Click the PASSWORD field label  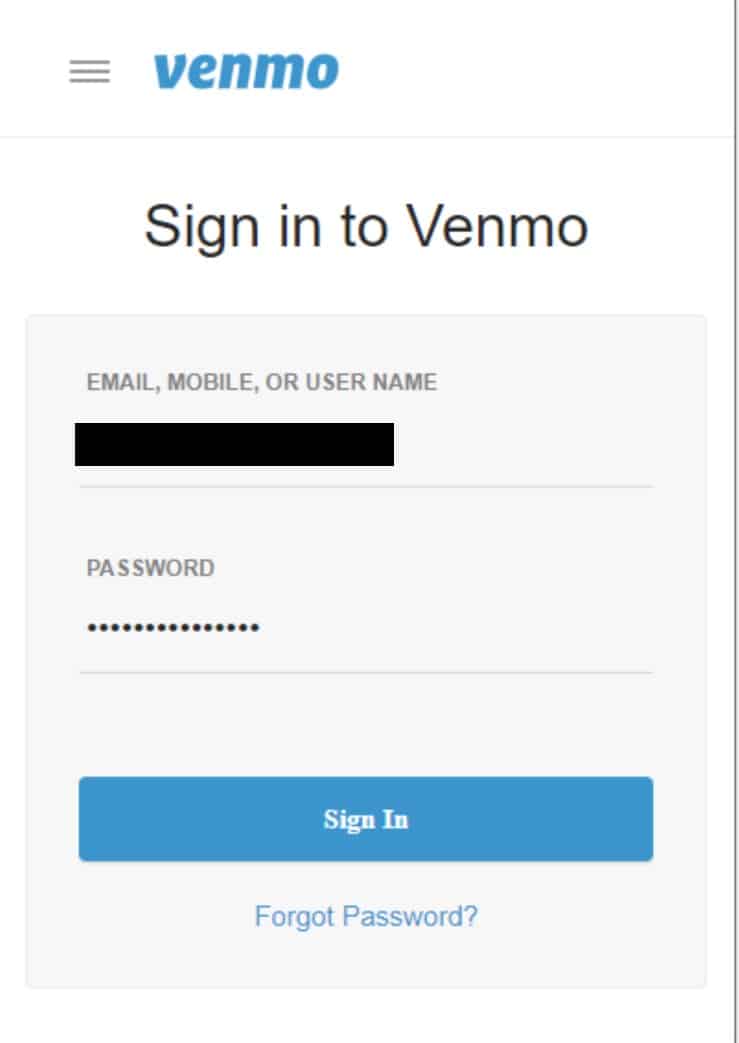coord(150,568)
